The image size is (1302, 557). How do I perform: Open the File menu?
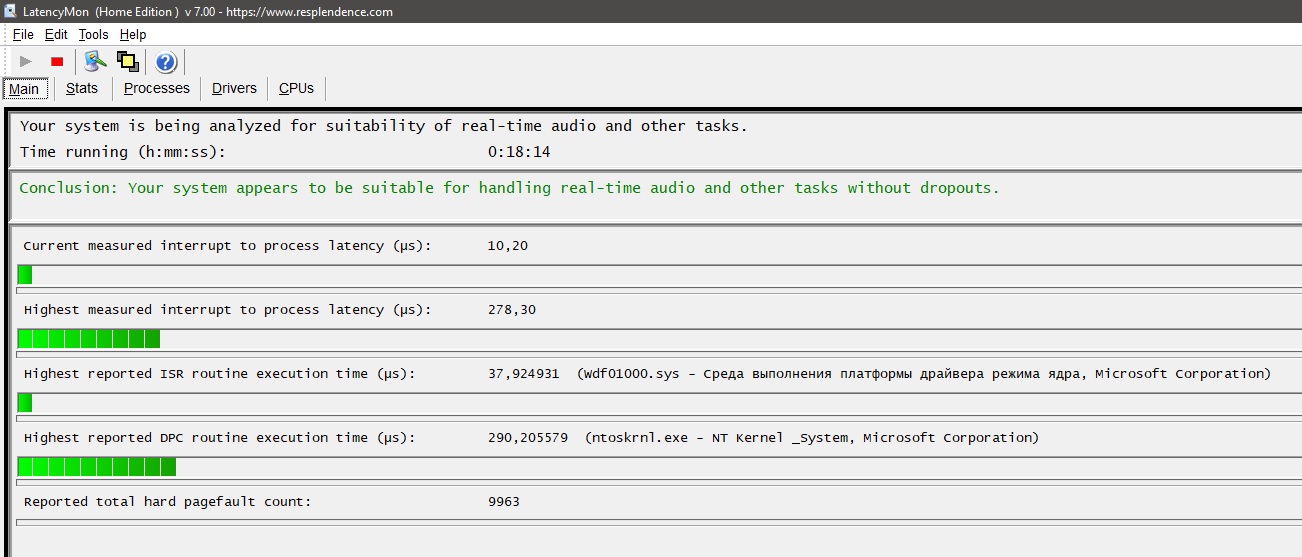click(x=23, y=35)
